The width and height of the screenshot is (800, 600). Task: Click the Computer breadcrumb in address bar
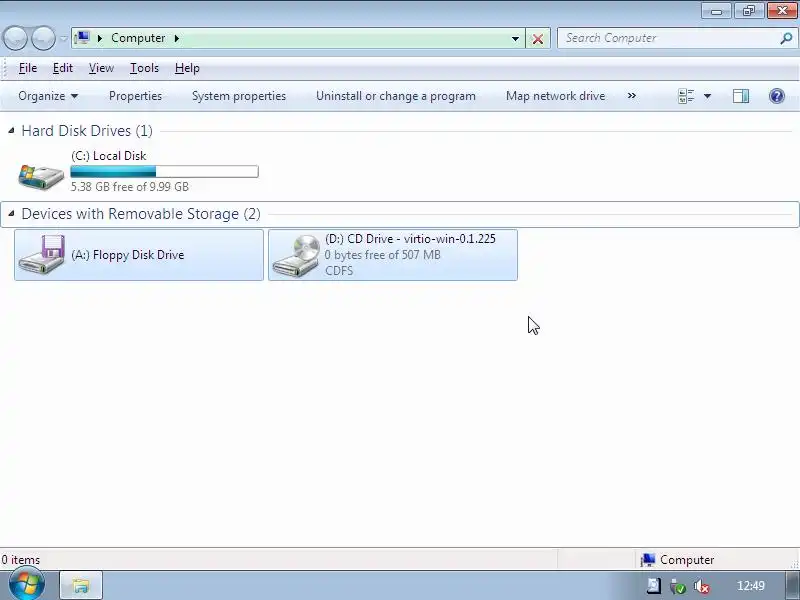(x=138, y=38)
